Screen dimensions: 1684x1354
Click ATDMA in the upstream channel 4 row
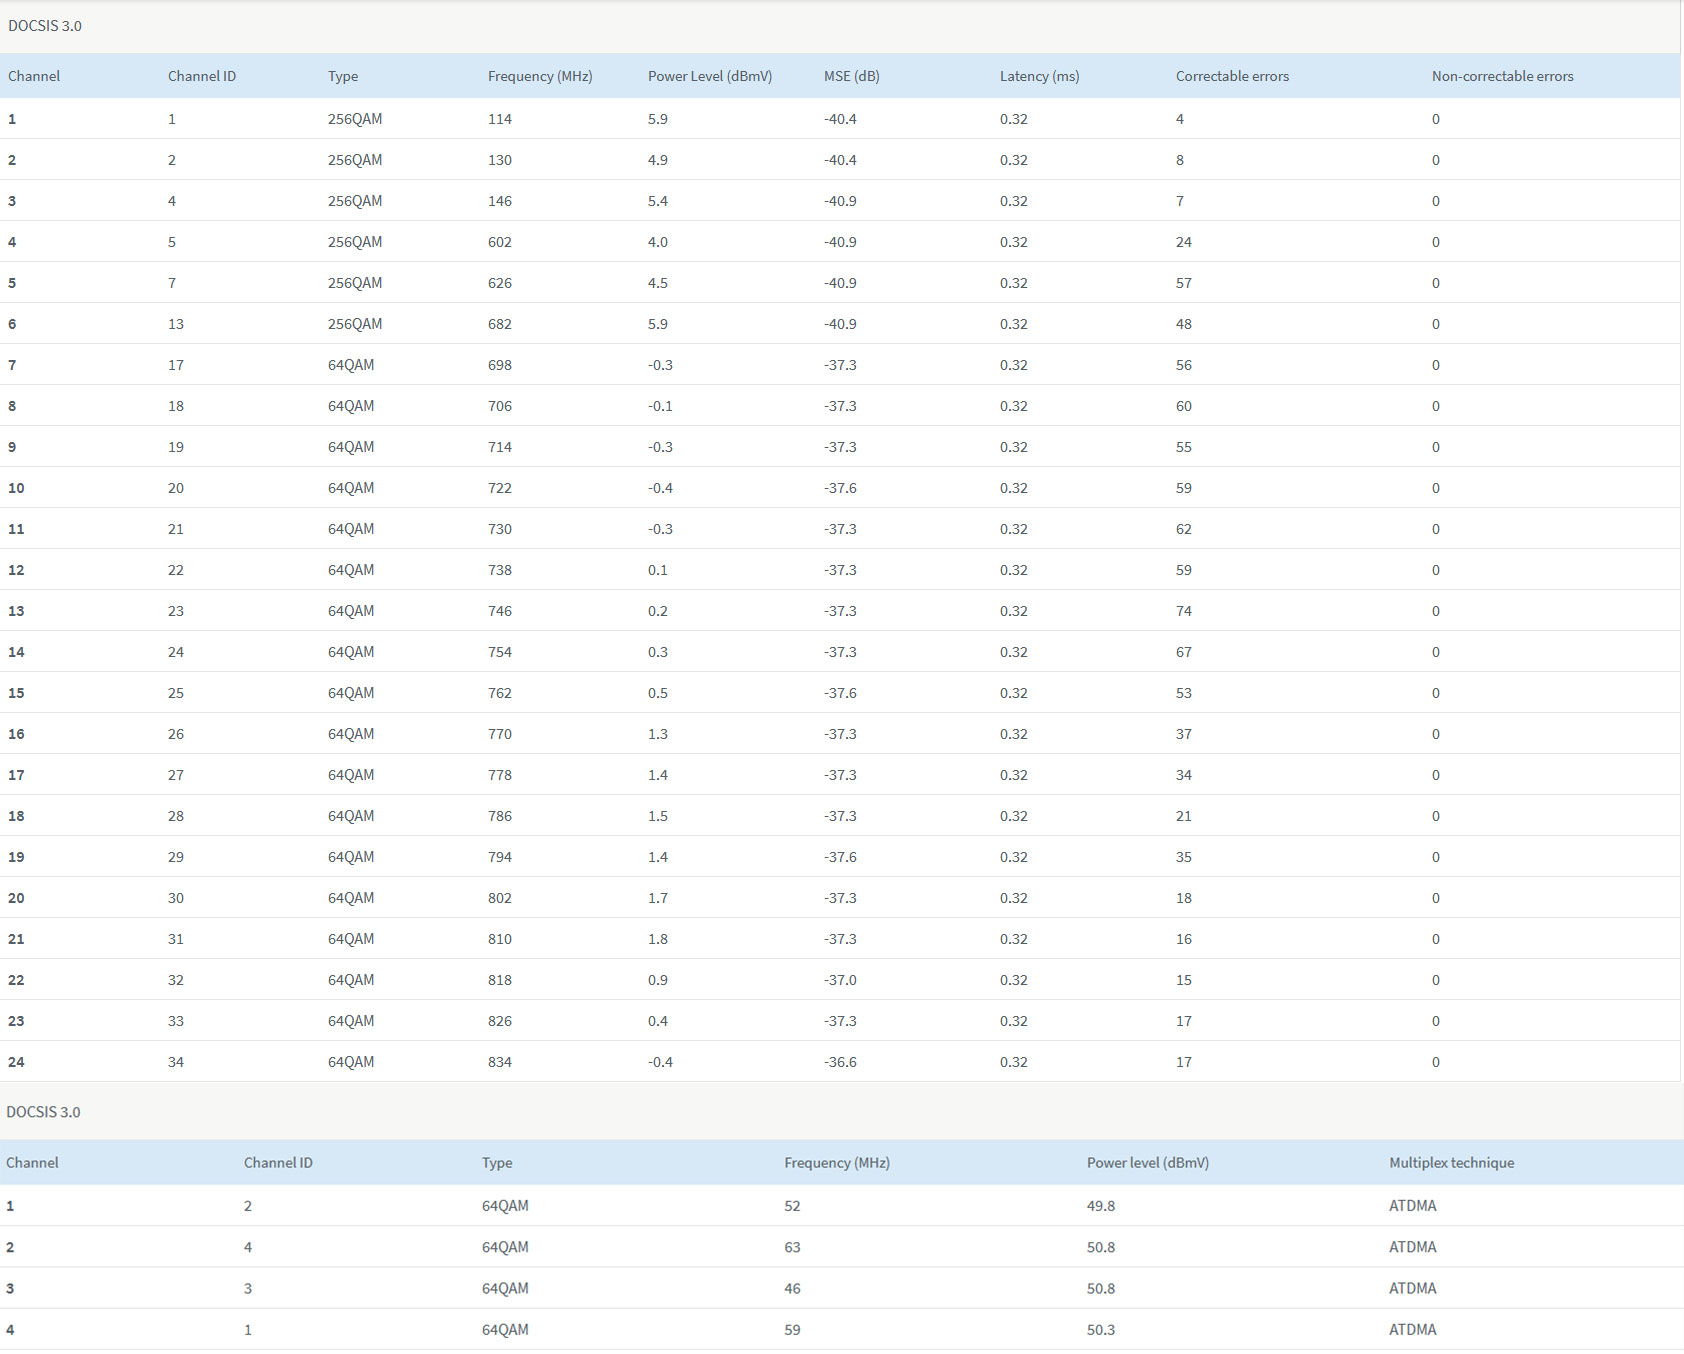pyautogui.click(x=1412, y=1330)
